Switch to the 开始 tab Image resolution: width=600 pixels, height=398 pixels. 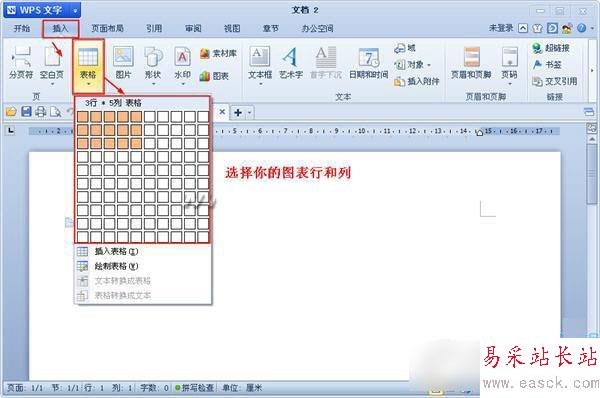(x=22, y=29)
